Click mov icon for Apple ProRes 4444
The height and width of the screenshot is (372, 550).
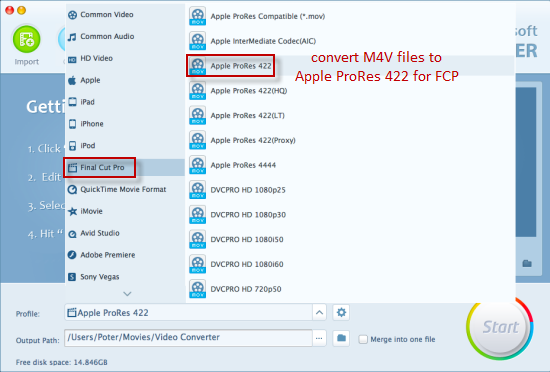(x=197, y=165)
